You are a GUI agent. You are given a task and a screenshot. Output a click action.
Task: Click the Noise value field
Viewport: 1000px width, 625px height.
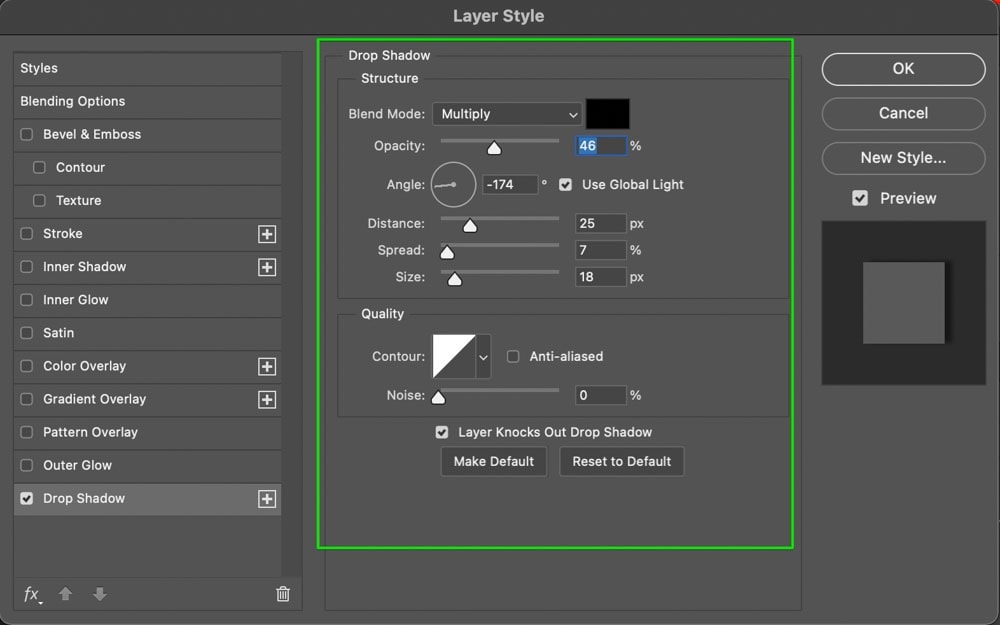pyautogui.click(x=601, y=395)
